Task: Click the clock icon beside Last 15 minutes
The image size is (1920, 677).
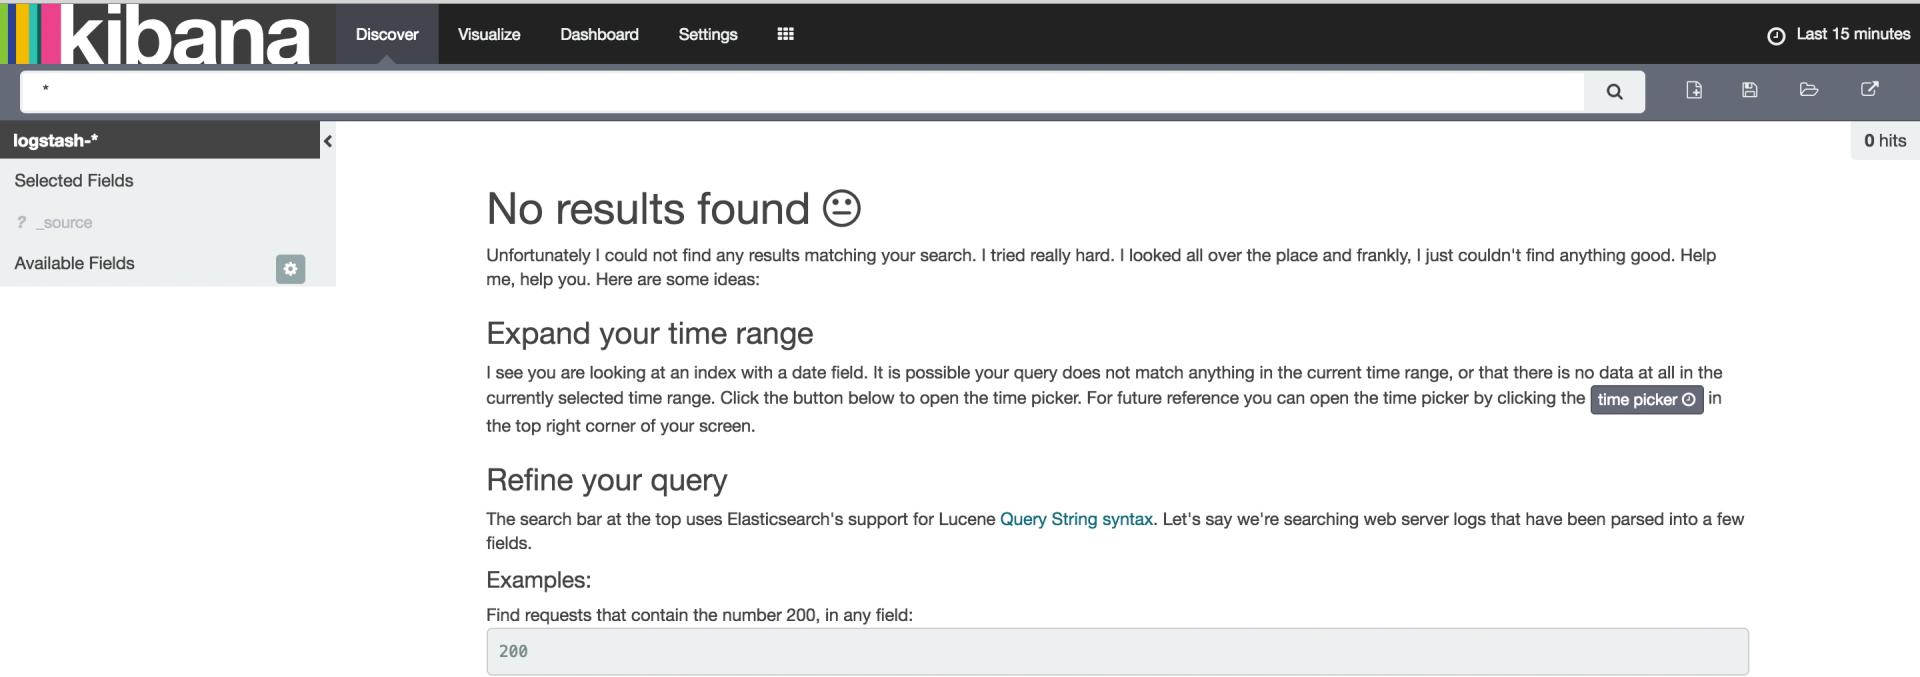Action: (x=1776, y=36)
